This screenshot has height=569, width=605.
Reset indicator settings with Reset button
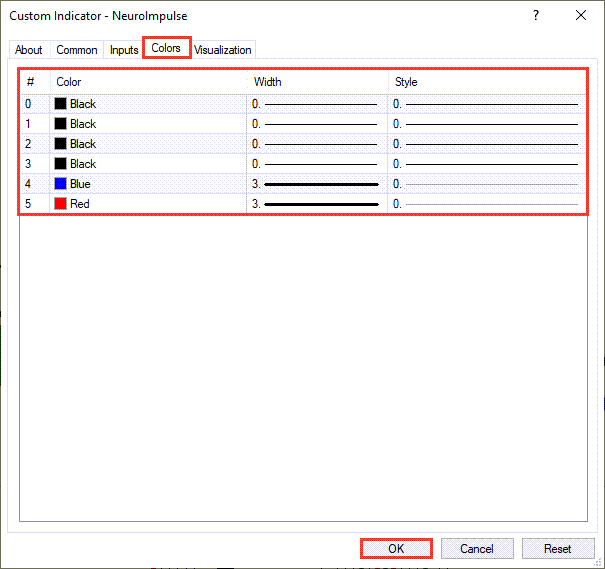(557, 548)
